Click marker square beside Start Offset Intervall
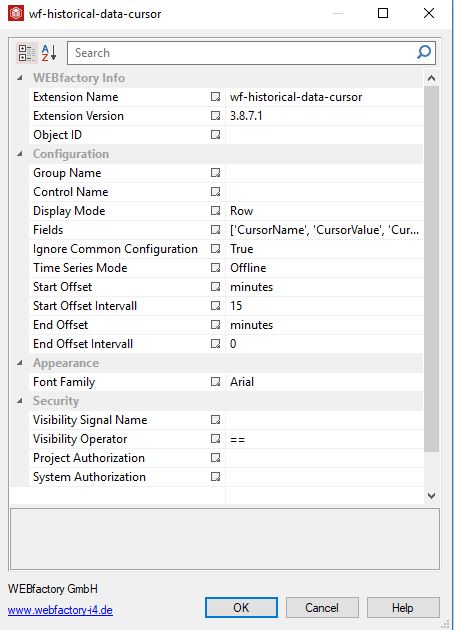Image resolution: width=454 pixels, height=630 pixels. 215,306
